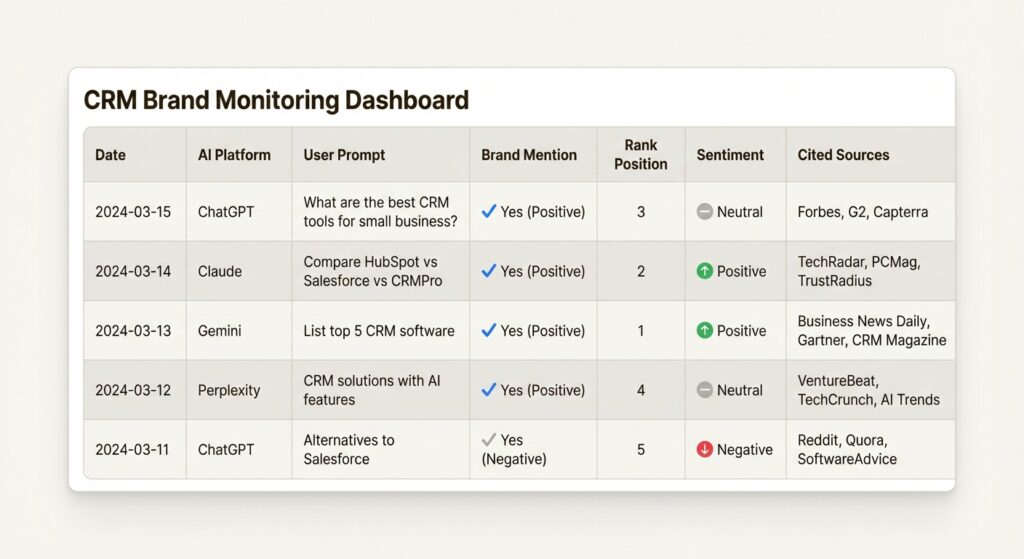Viewport: 1024px width, 559px height.
Task: Click the gray checkmark beside Yes (Negative)
Action: click(x=489, y=440)
